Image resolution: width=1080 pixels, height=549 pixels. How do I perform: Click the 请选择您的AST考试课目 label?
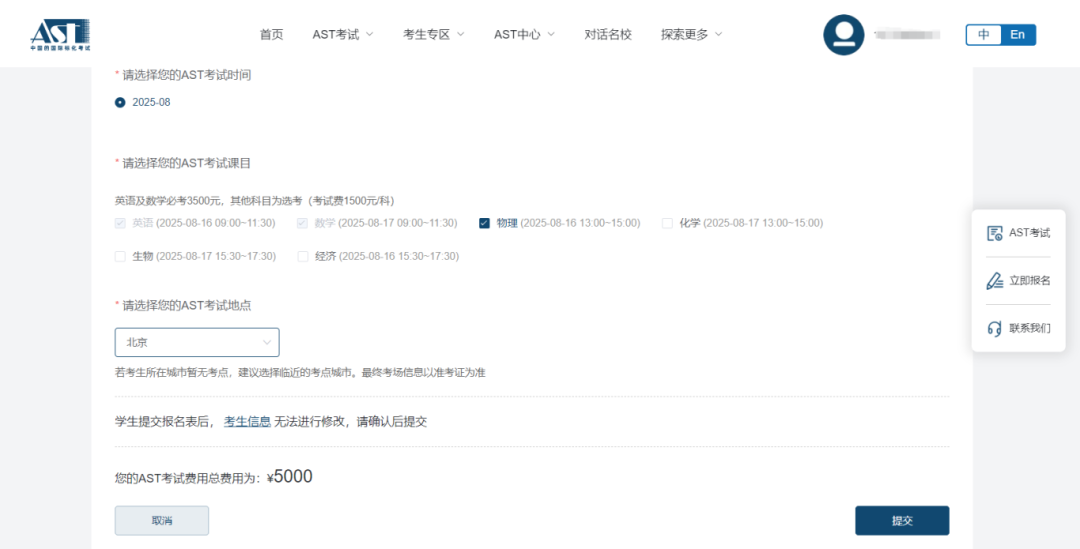187,163
